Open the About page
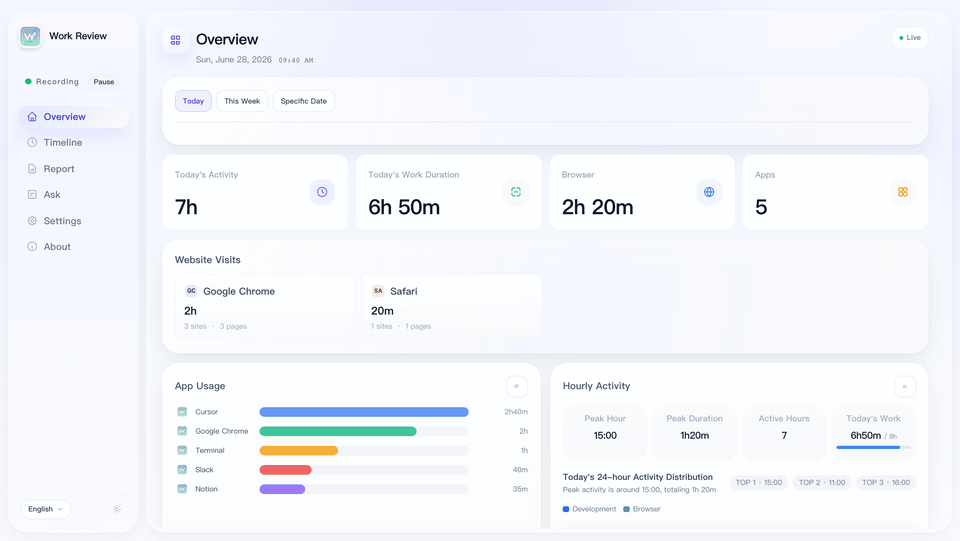 point(73,246)
